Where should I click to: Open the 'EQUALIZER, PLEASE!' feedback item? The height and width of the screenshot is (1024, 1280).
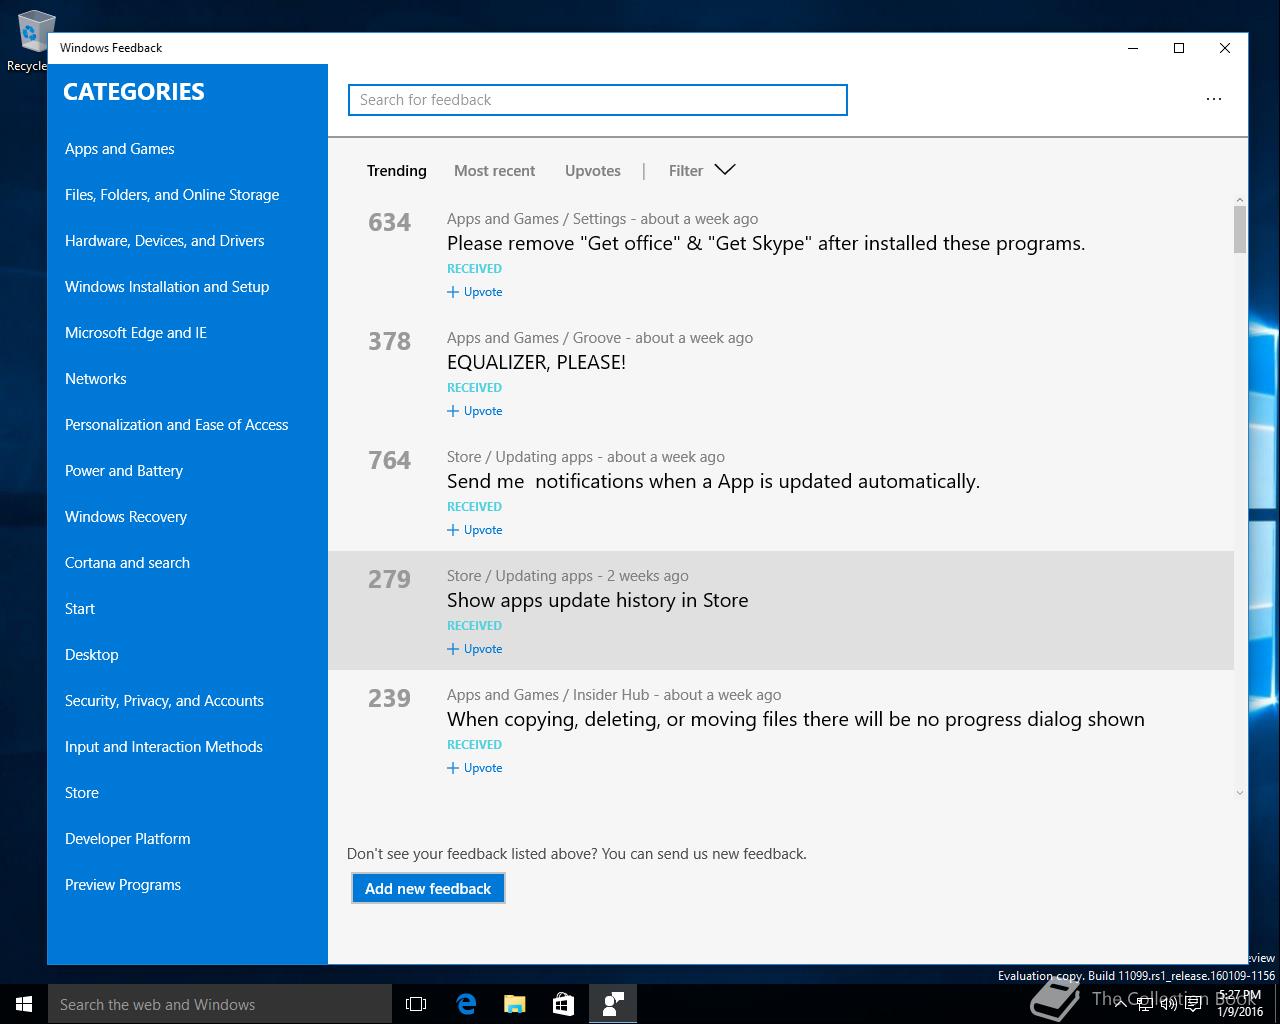(x=536, y=362)
